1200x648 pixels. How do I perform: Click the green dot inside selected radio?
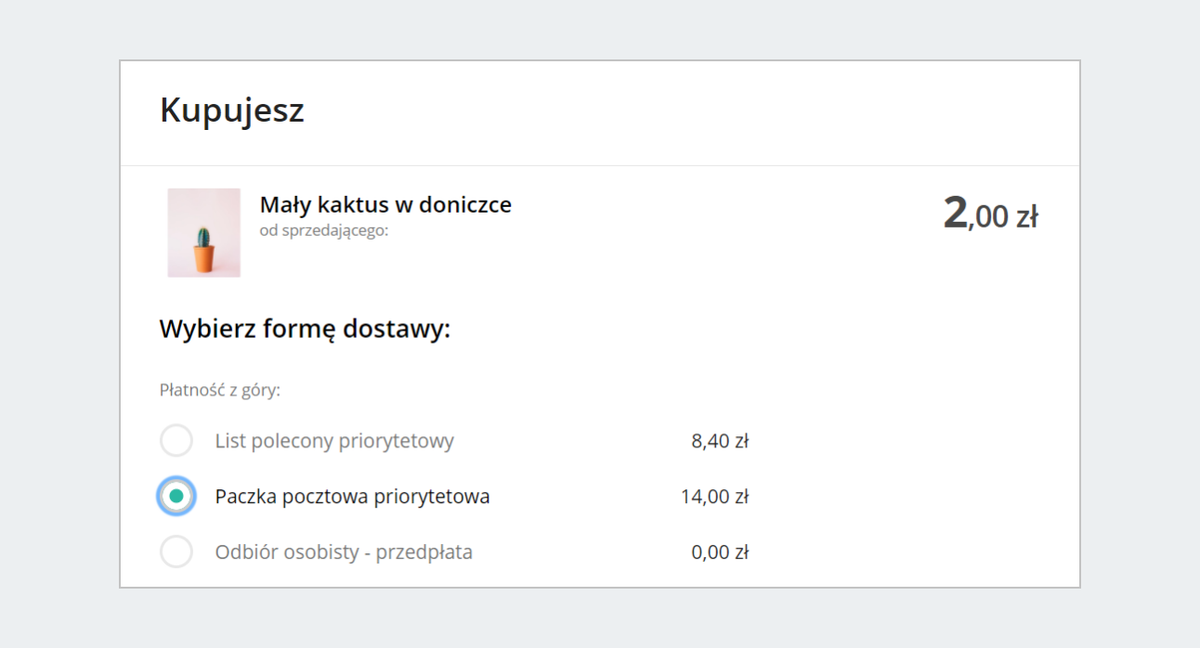[176, 496]
